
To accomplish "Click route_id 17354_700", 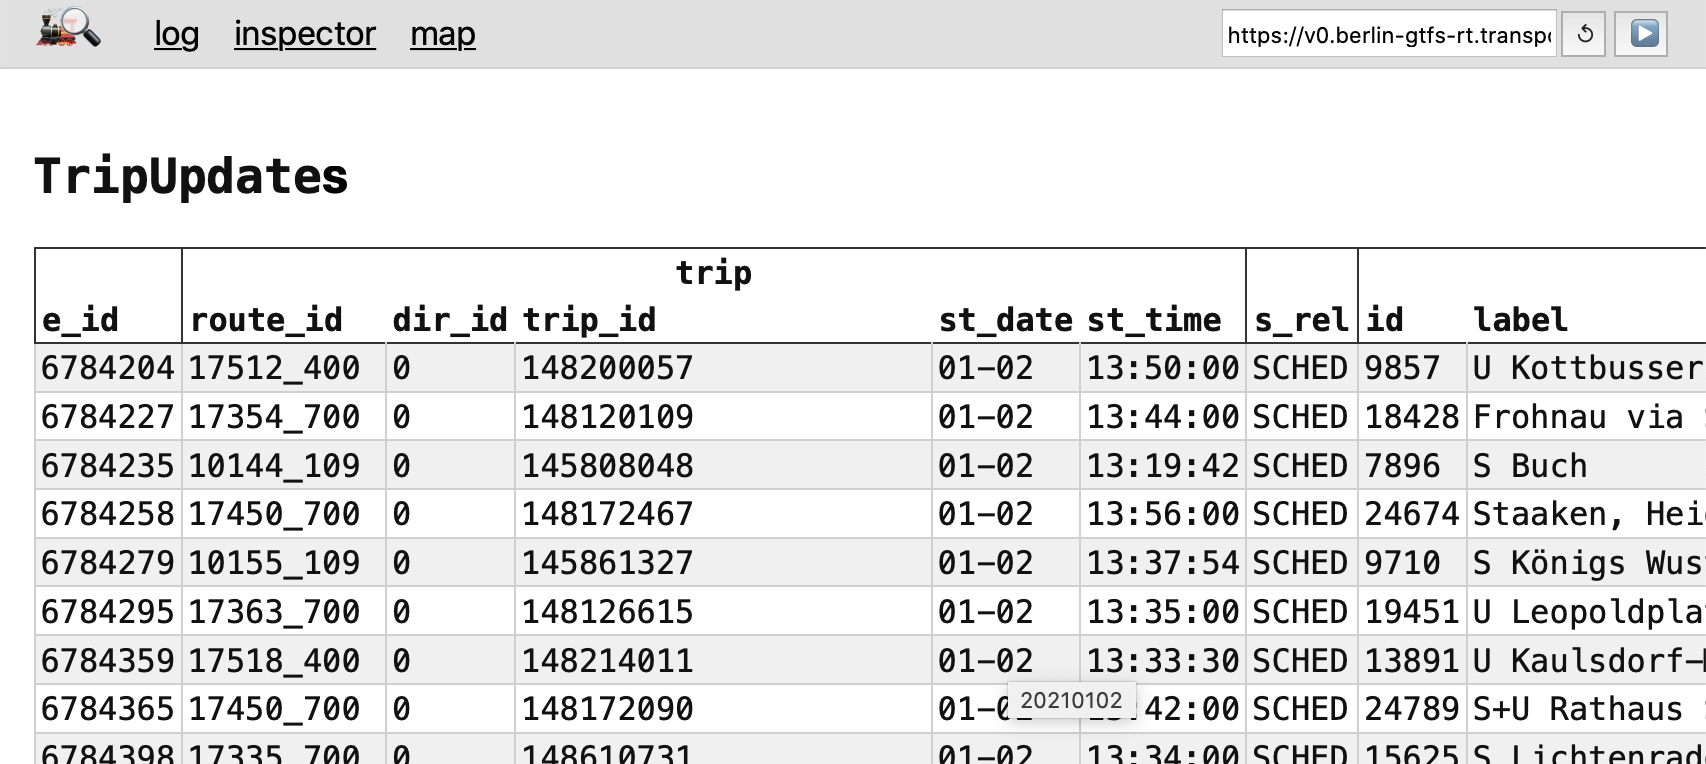I will [x=275, y=417].
